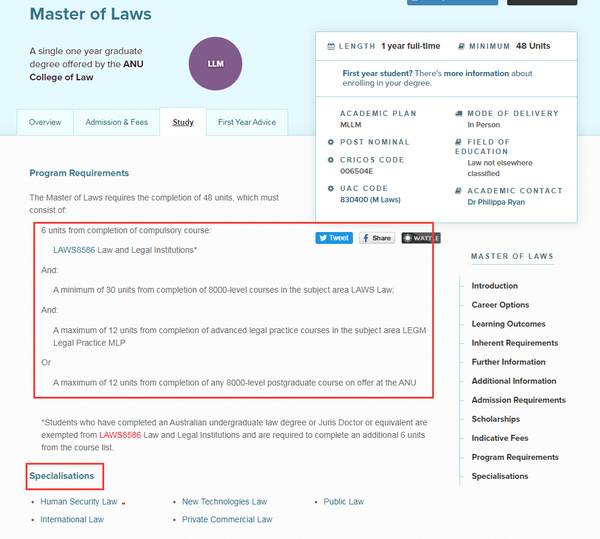The image size is (600, 539).
Task: Open the Human Security Law specialisation
Action: [x=79, y=502]
